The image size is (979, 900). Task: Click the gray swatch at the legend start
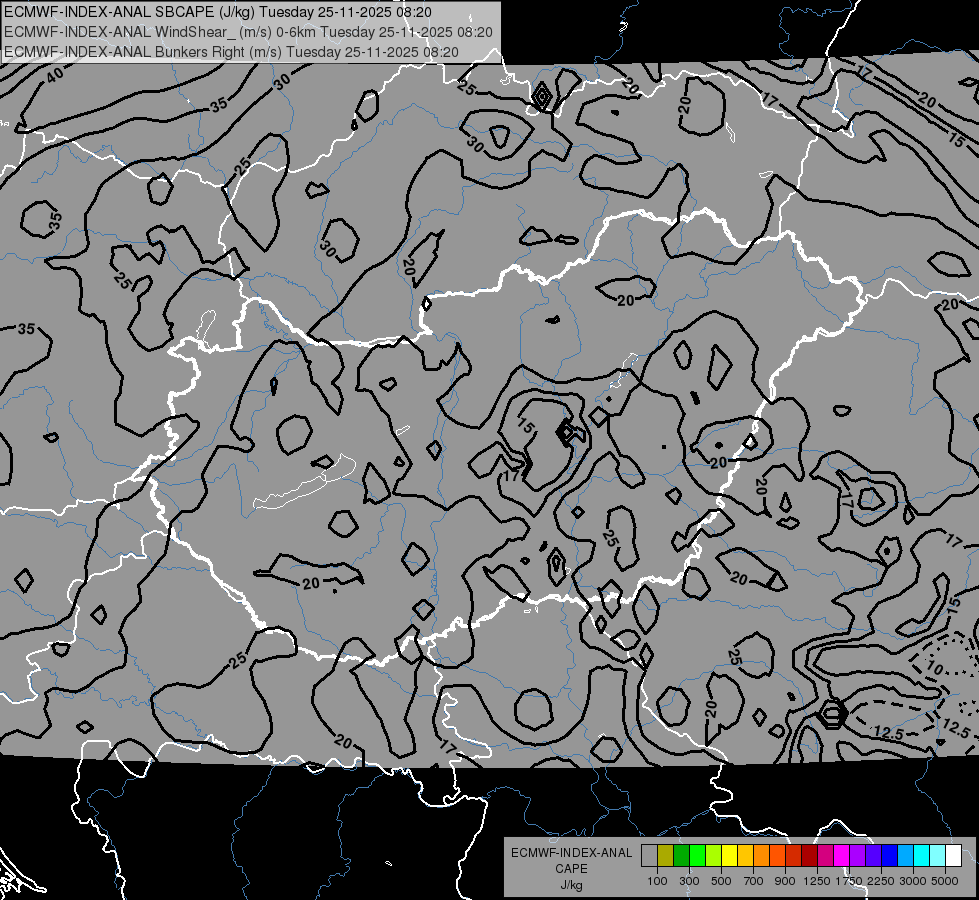point(649,855)
